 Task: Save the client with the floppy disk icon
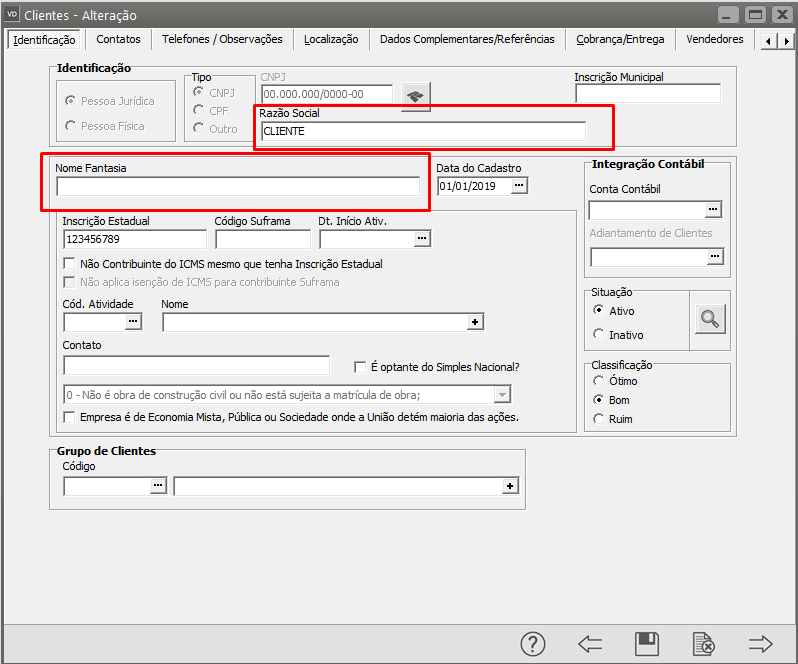(647, 643)
